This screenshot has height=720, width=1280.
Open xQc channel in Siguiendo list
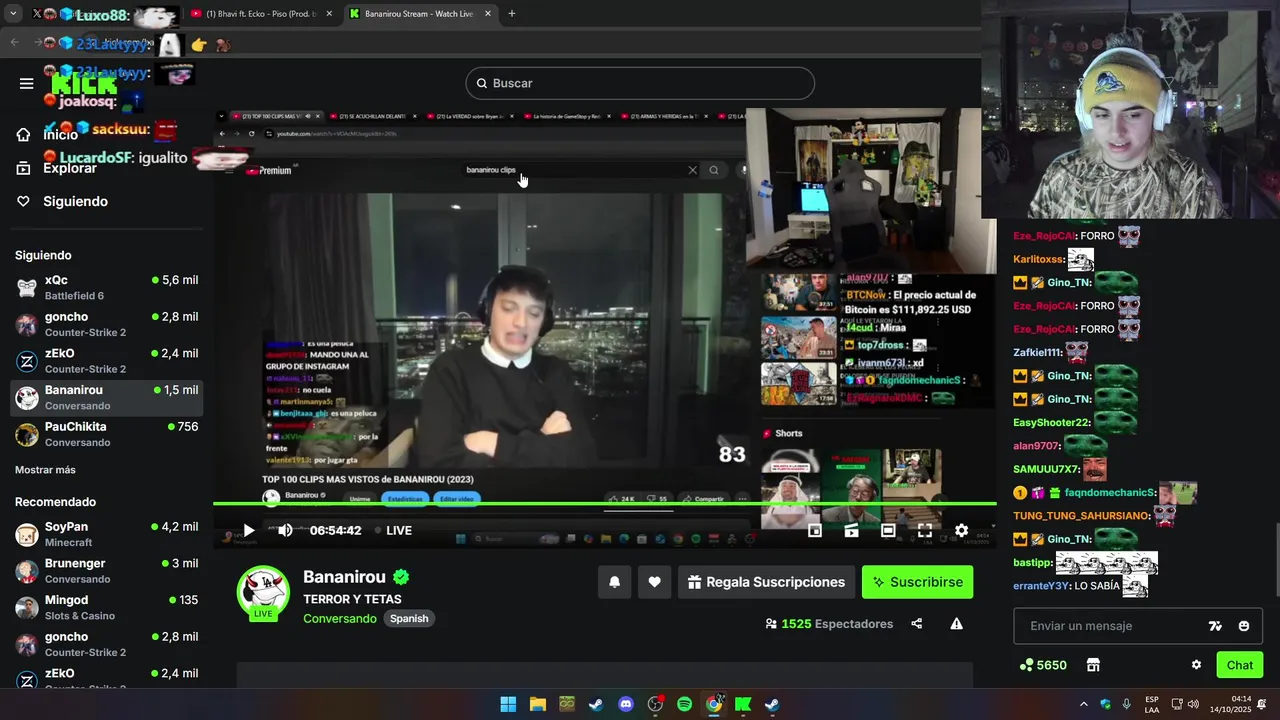tap(107, 288)
